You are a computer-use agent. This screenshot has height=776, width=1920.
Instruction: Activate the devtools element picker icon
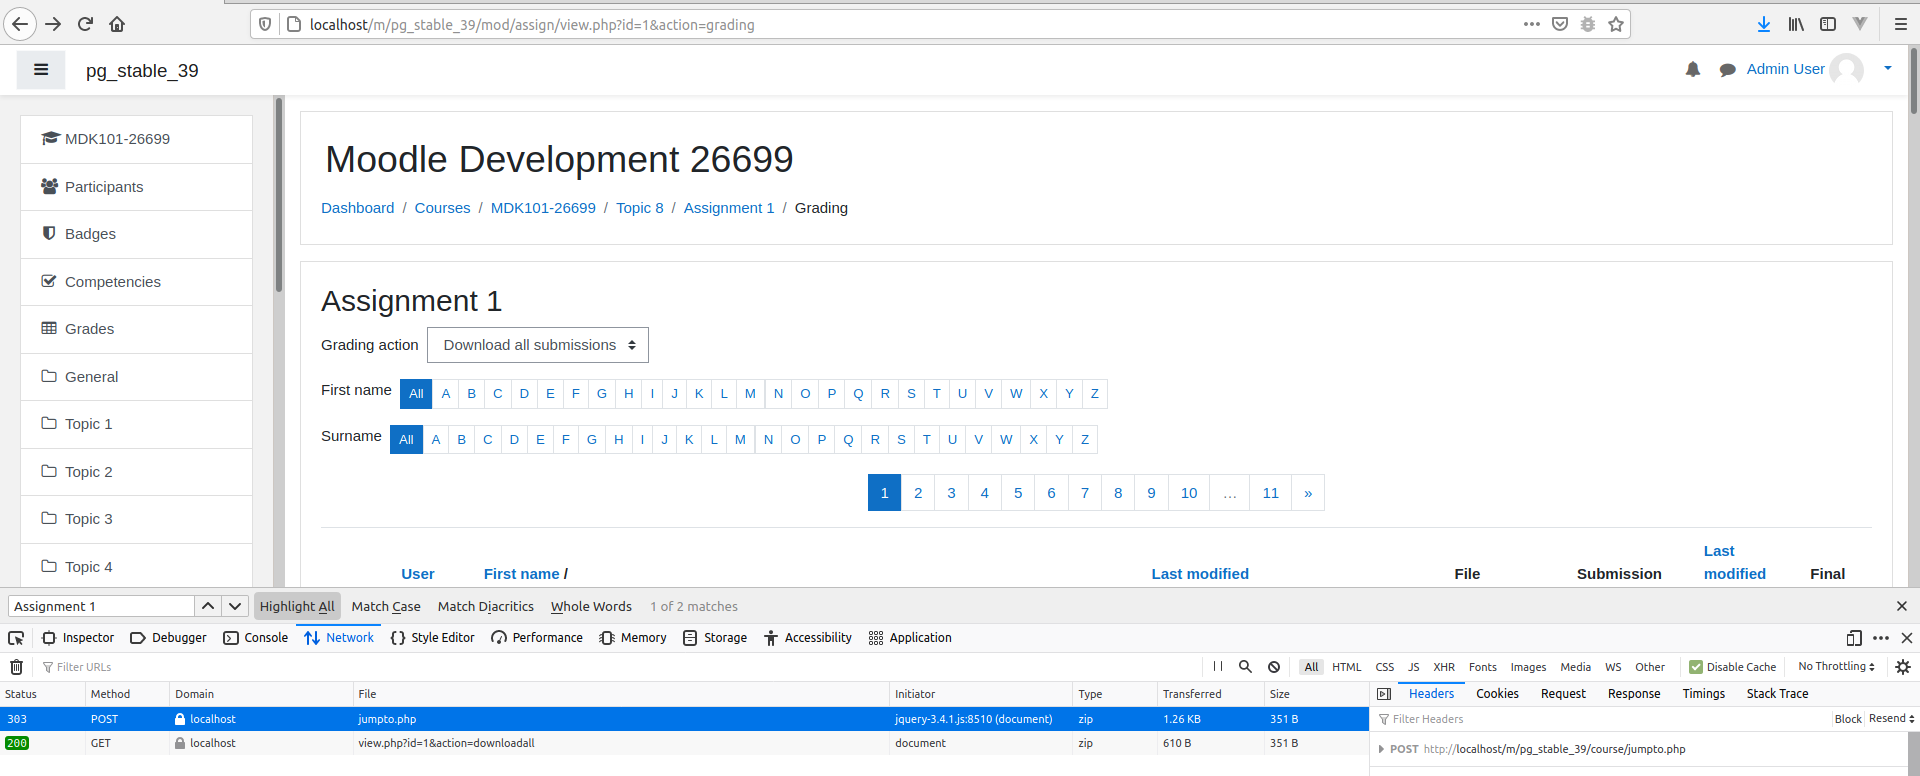[16, 638]
